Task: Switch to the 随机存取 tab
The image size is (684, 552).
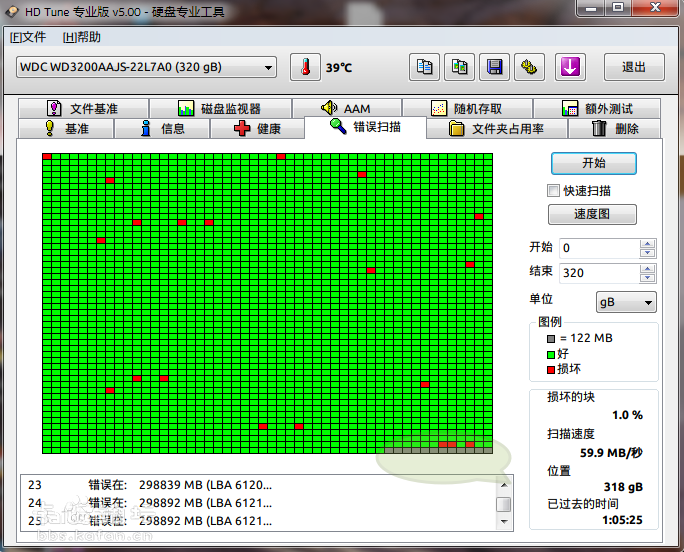Action: 467,108
